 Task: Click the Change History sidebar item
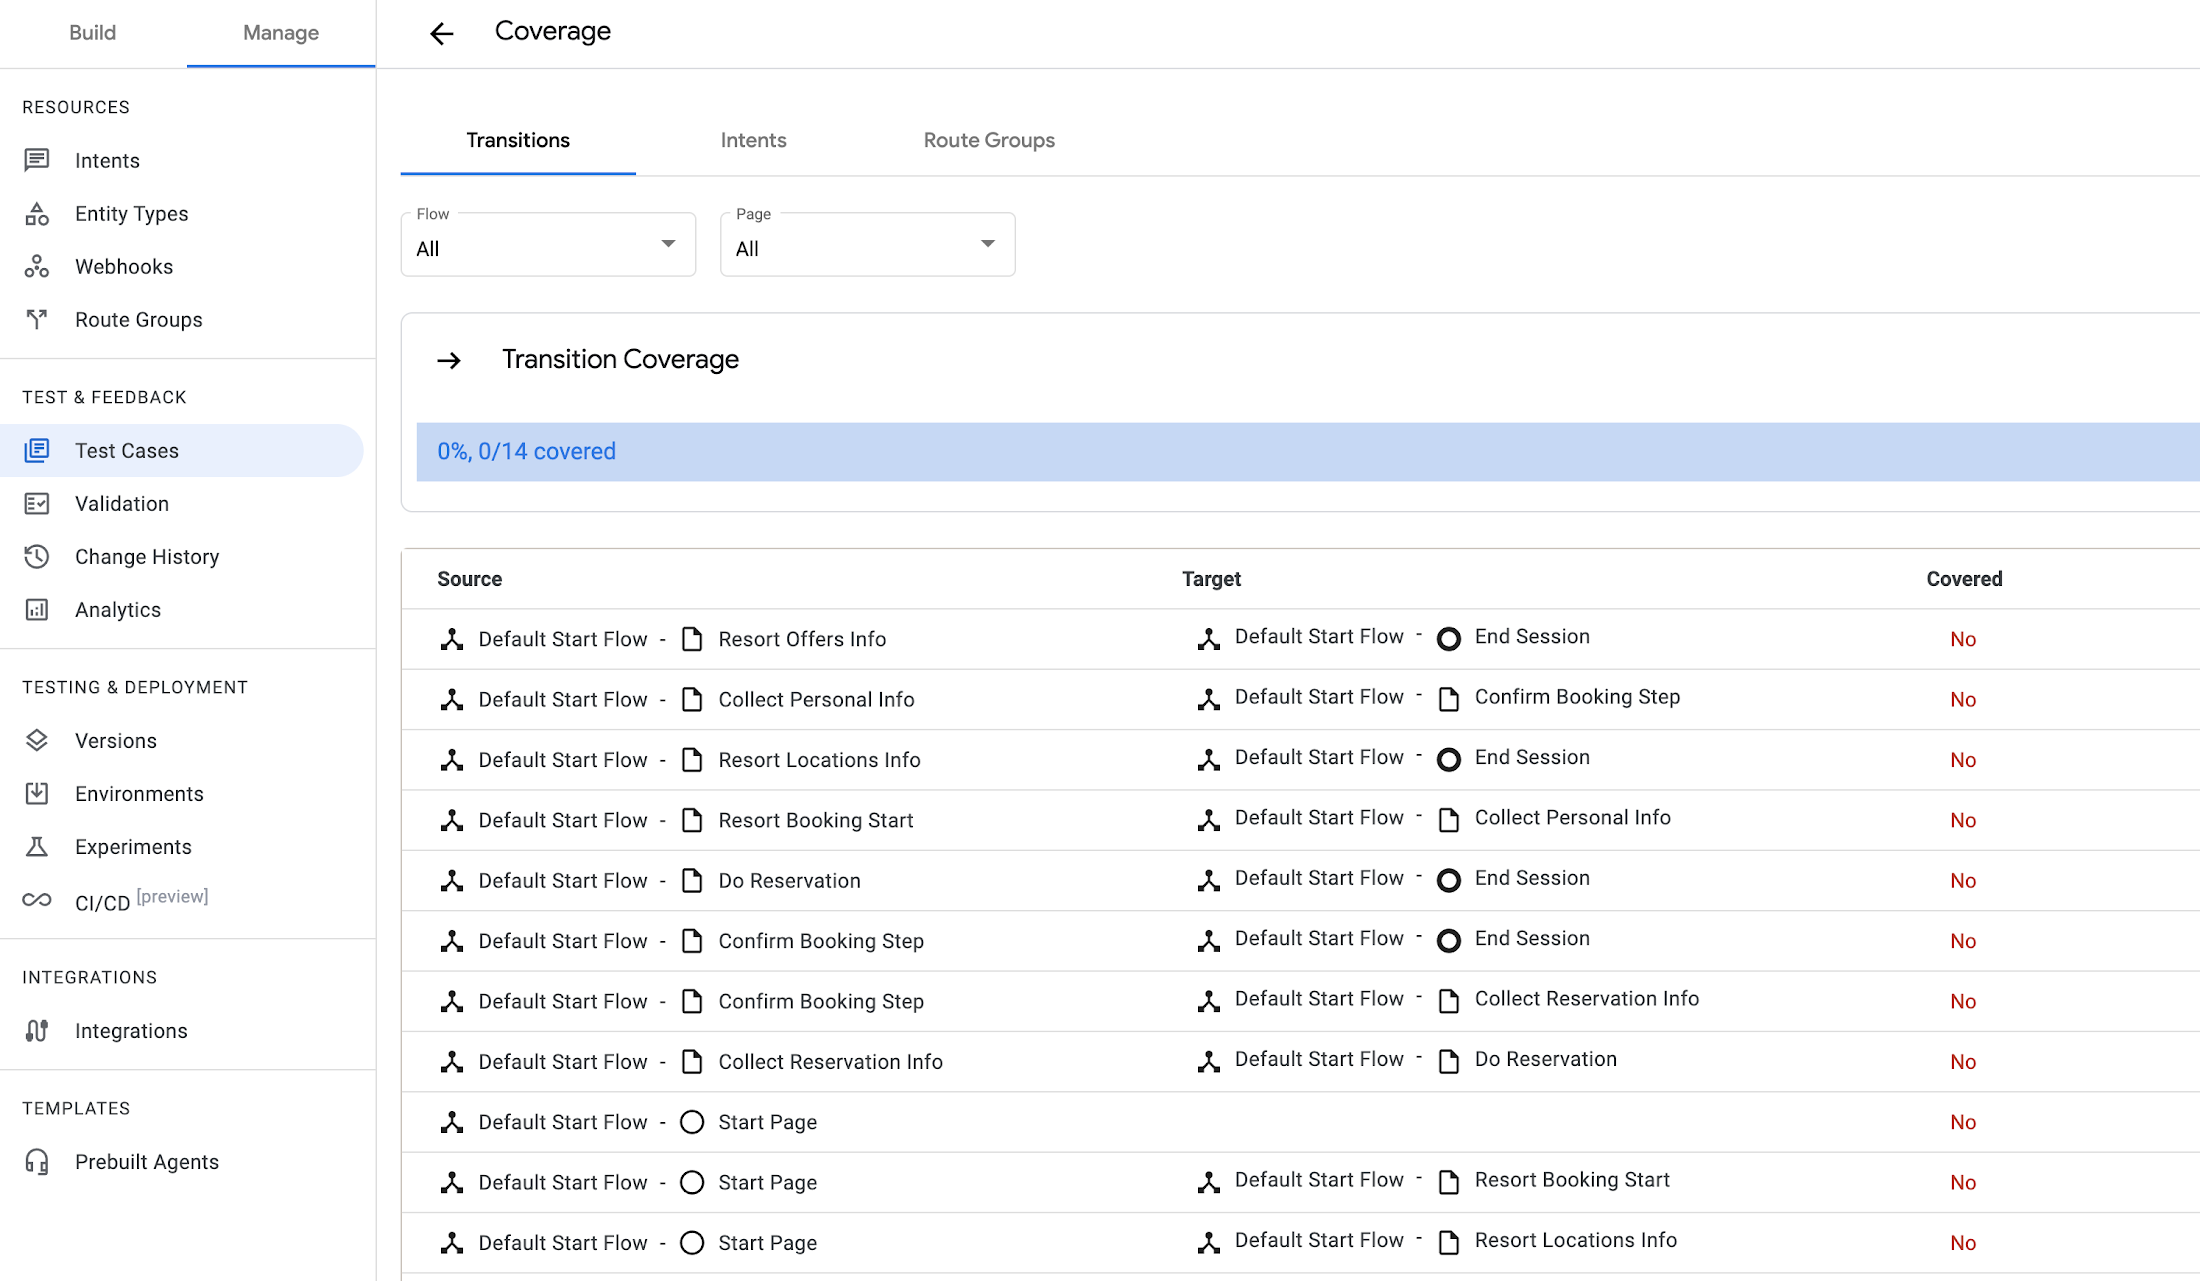[146, 555]
